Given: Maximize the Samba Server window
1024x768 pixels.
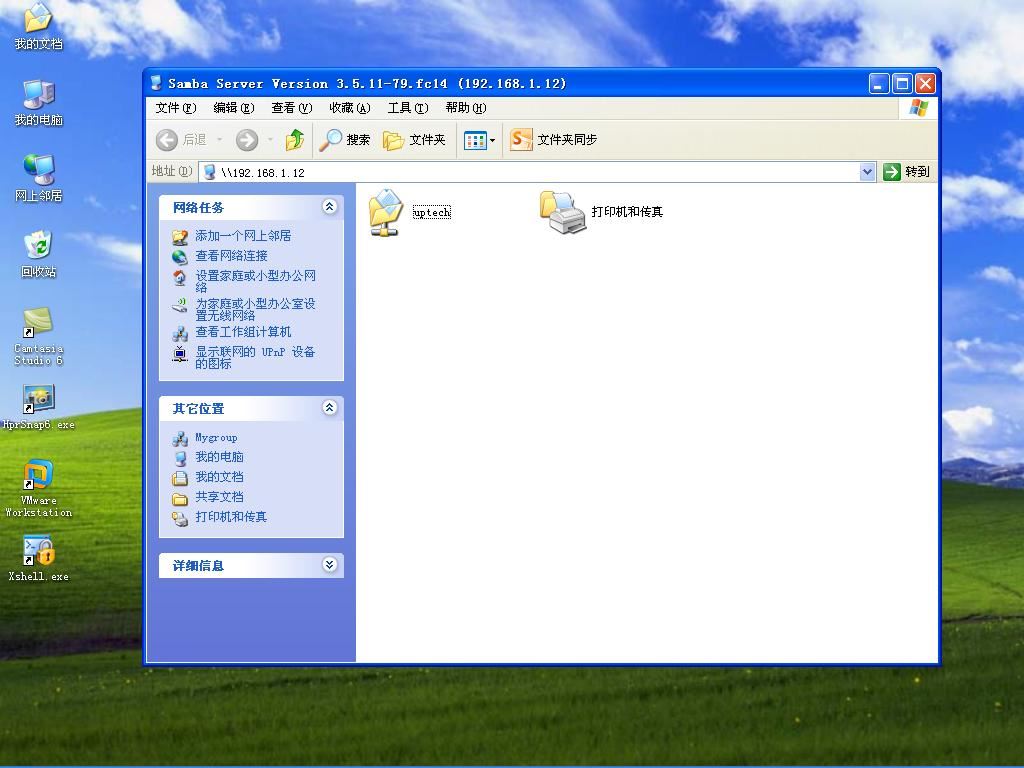Looking at the screenshot, I should (902, 84).
